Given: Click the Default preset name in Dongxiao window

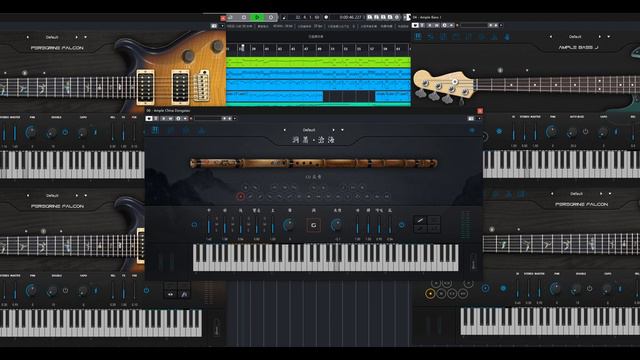Looking at the screenshot, I should click(x=309, y=130).
